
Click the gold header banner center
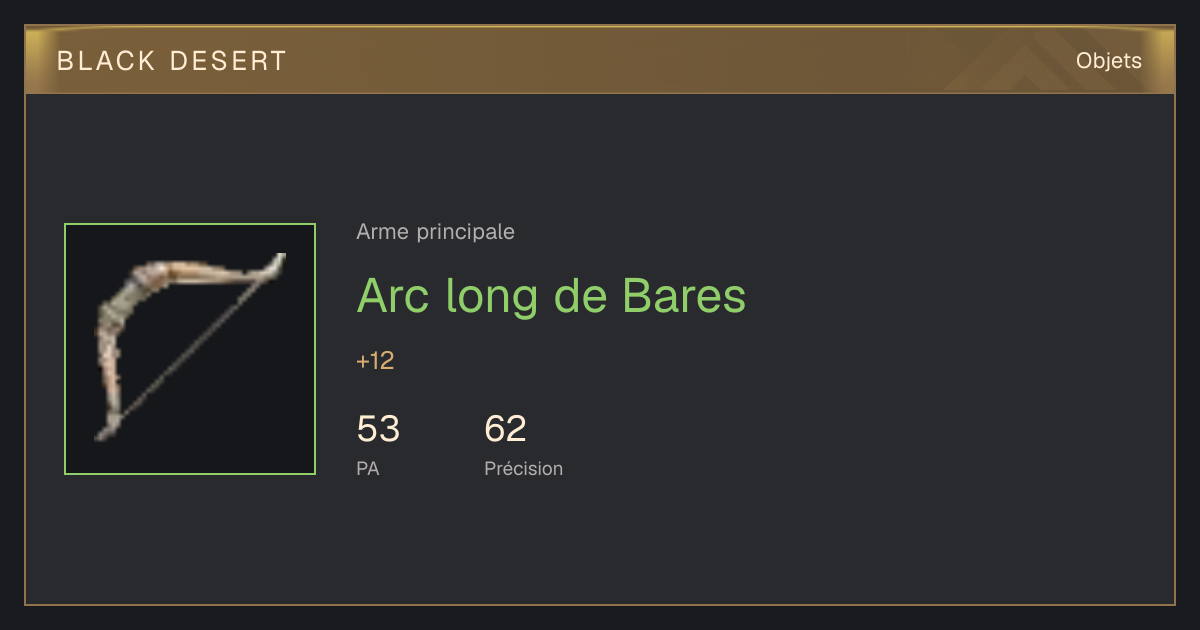[x=600, y=60]
